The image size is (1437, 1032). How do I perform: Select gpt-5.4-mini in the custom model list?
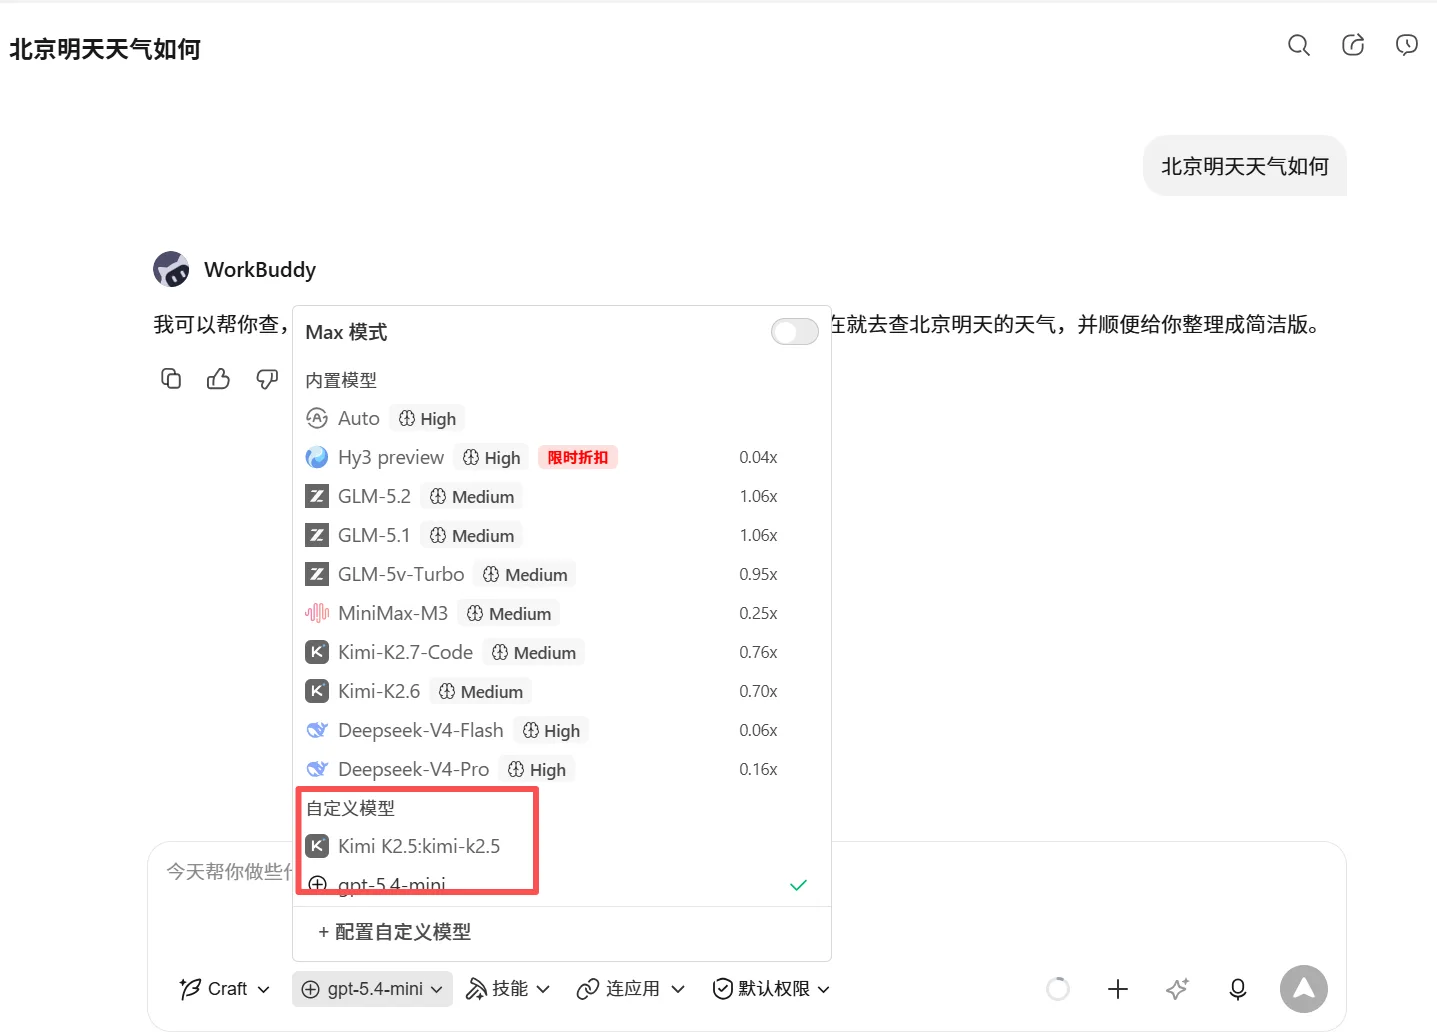click(x=562, y=885)
